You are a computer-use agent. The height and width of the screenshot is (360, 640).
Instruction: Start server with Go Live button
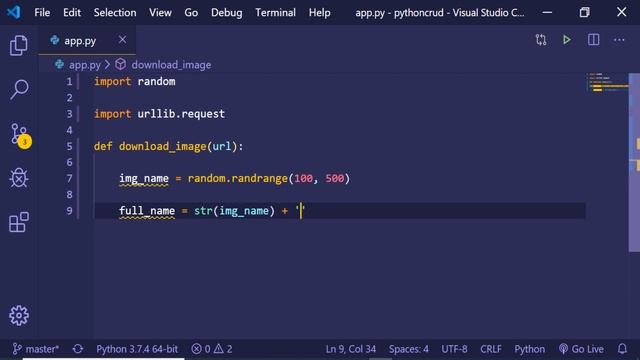click(581, 349)
